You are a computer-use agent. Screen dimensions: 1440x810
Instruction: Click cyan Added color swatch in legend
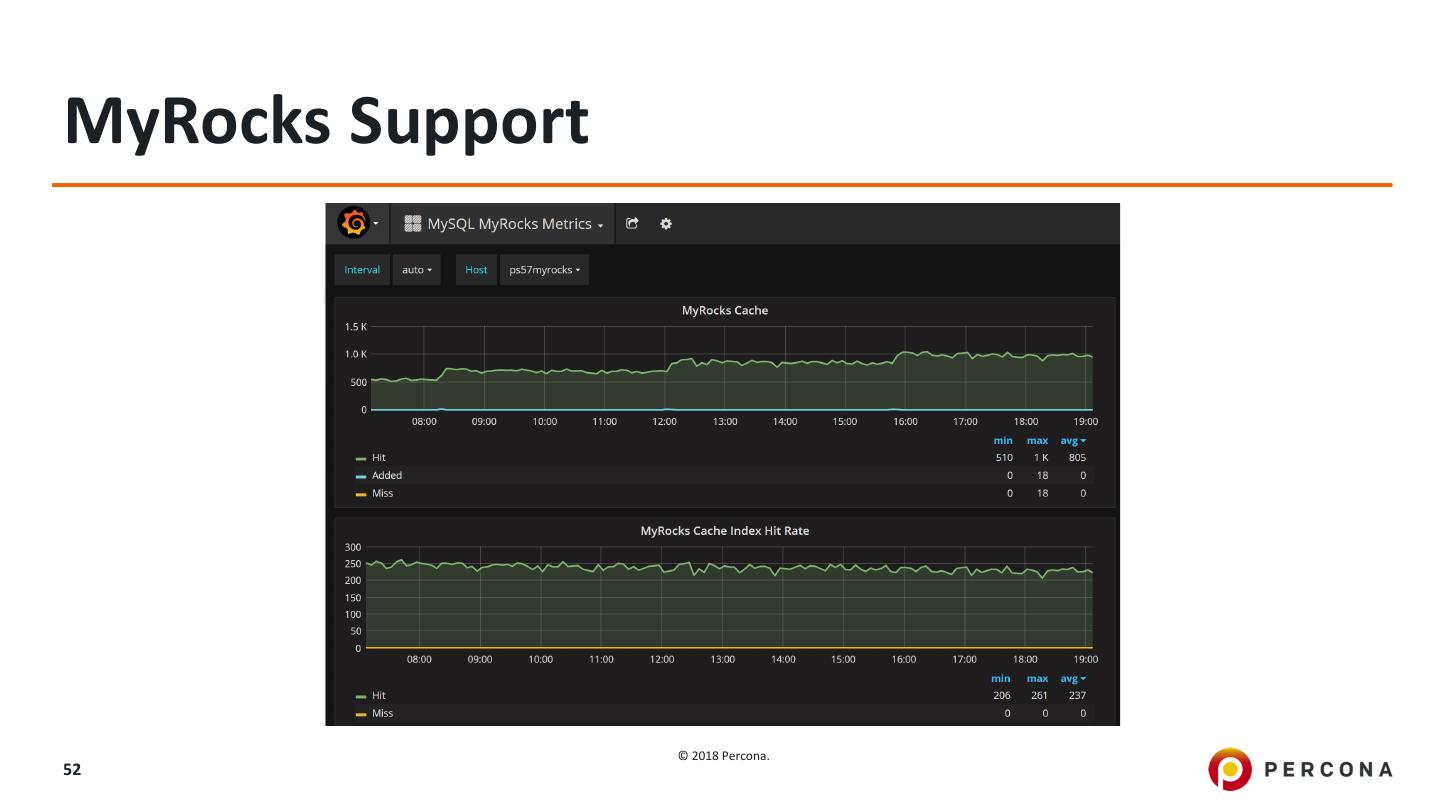(361, 476)
